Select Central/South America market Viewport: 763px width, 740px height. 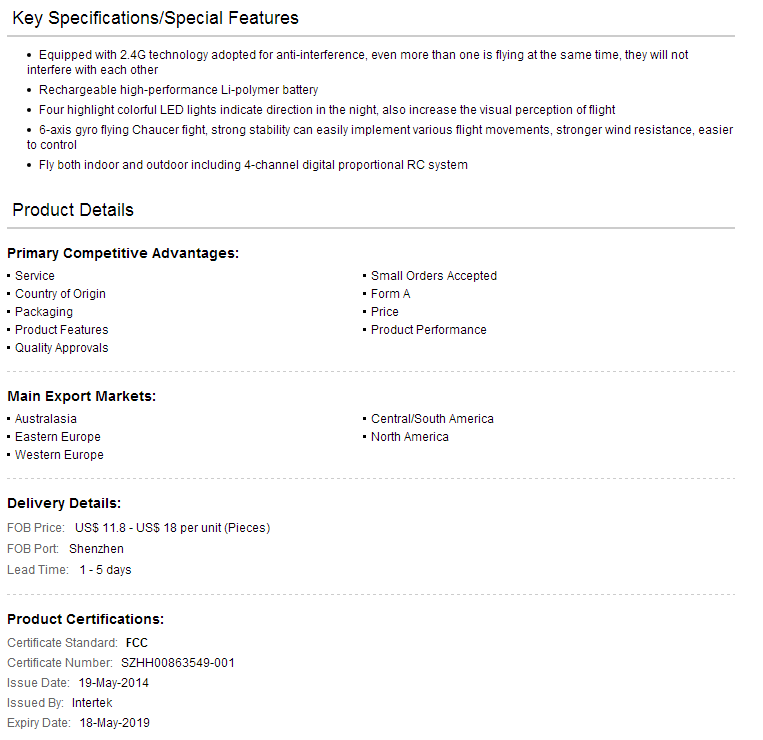pyautogui.click(x=432, y=418)
